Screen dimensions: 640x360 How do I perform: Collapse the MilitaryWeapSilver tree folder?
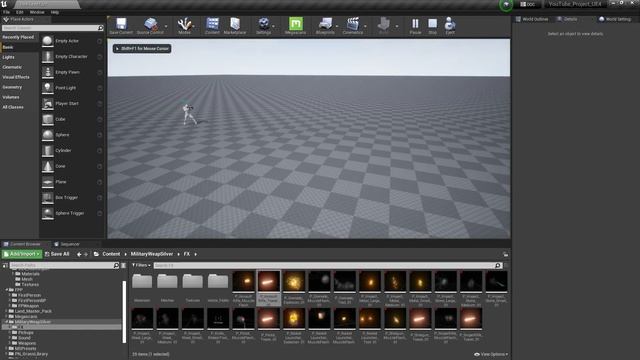[x=7, y=322]
